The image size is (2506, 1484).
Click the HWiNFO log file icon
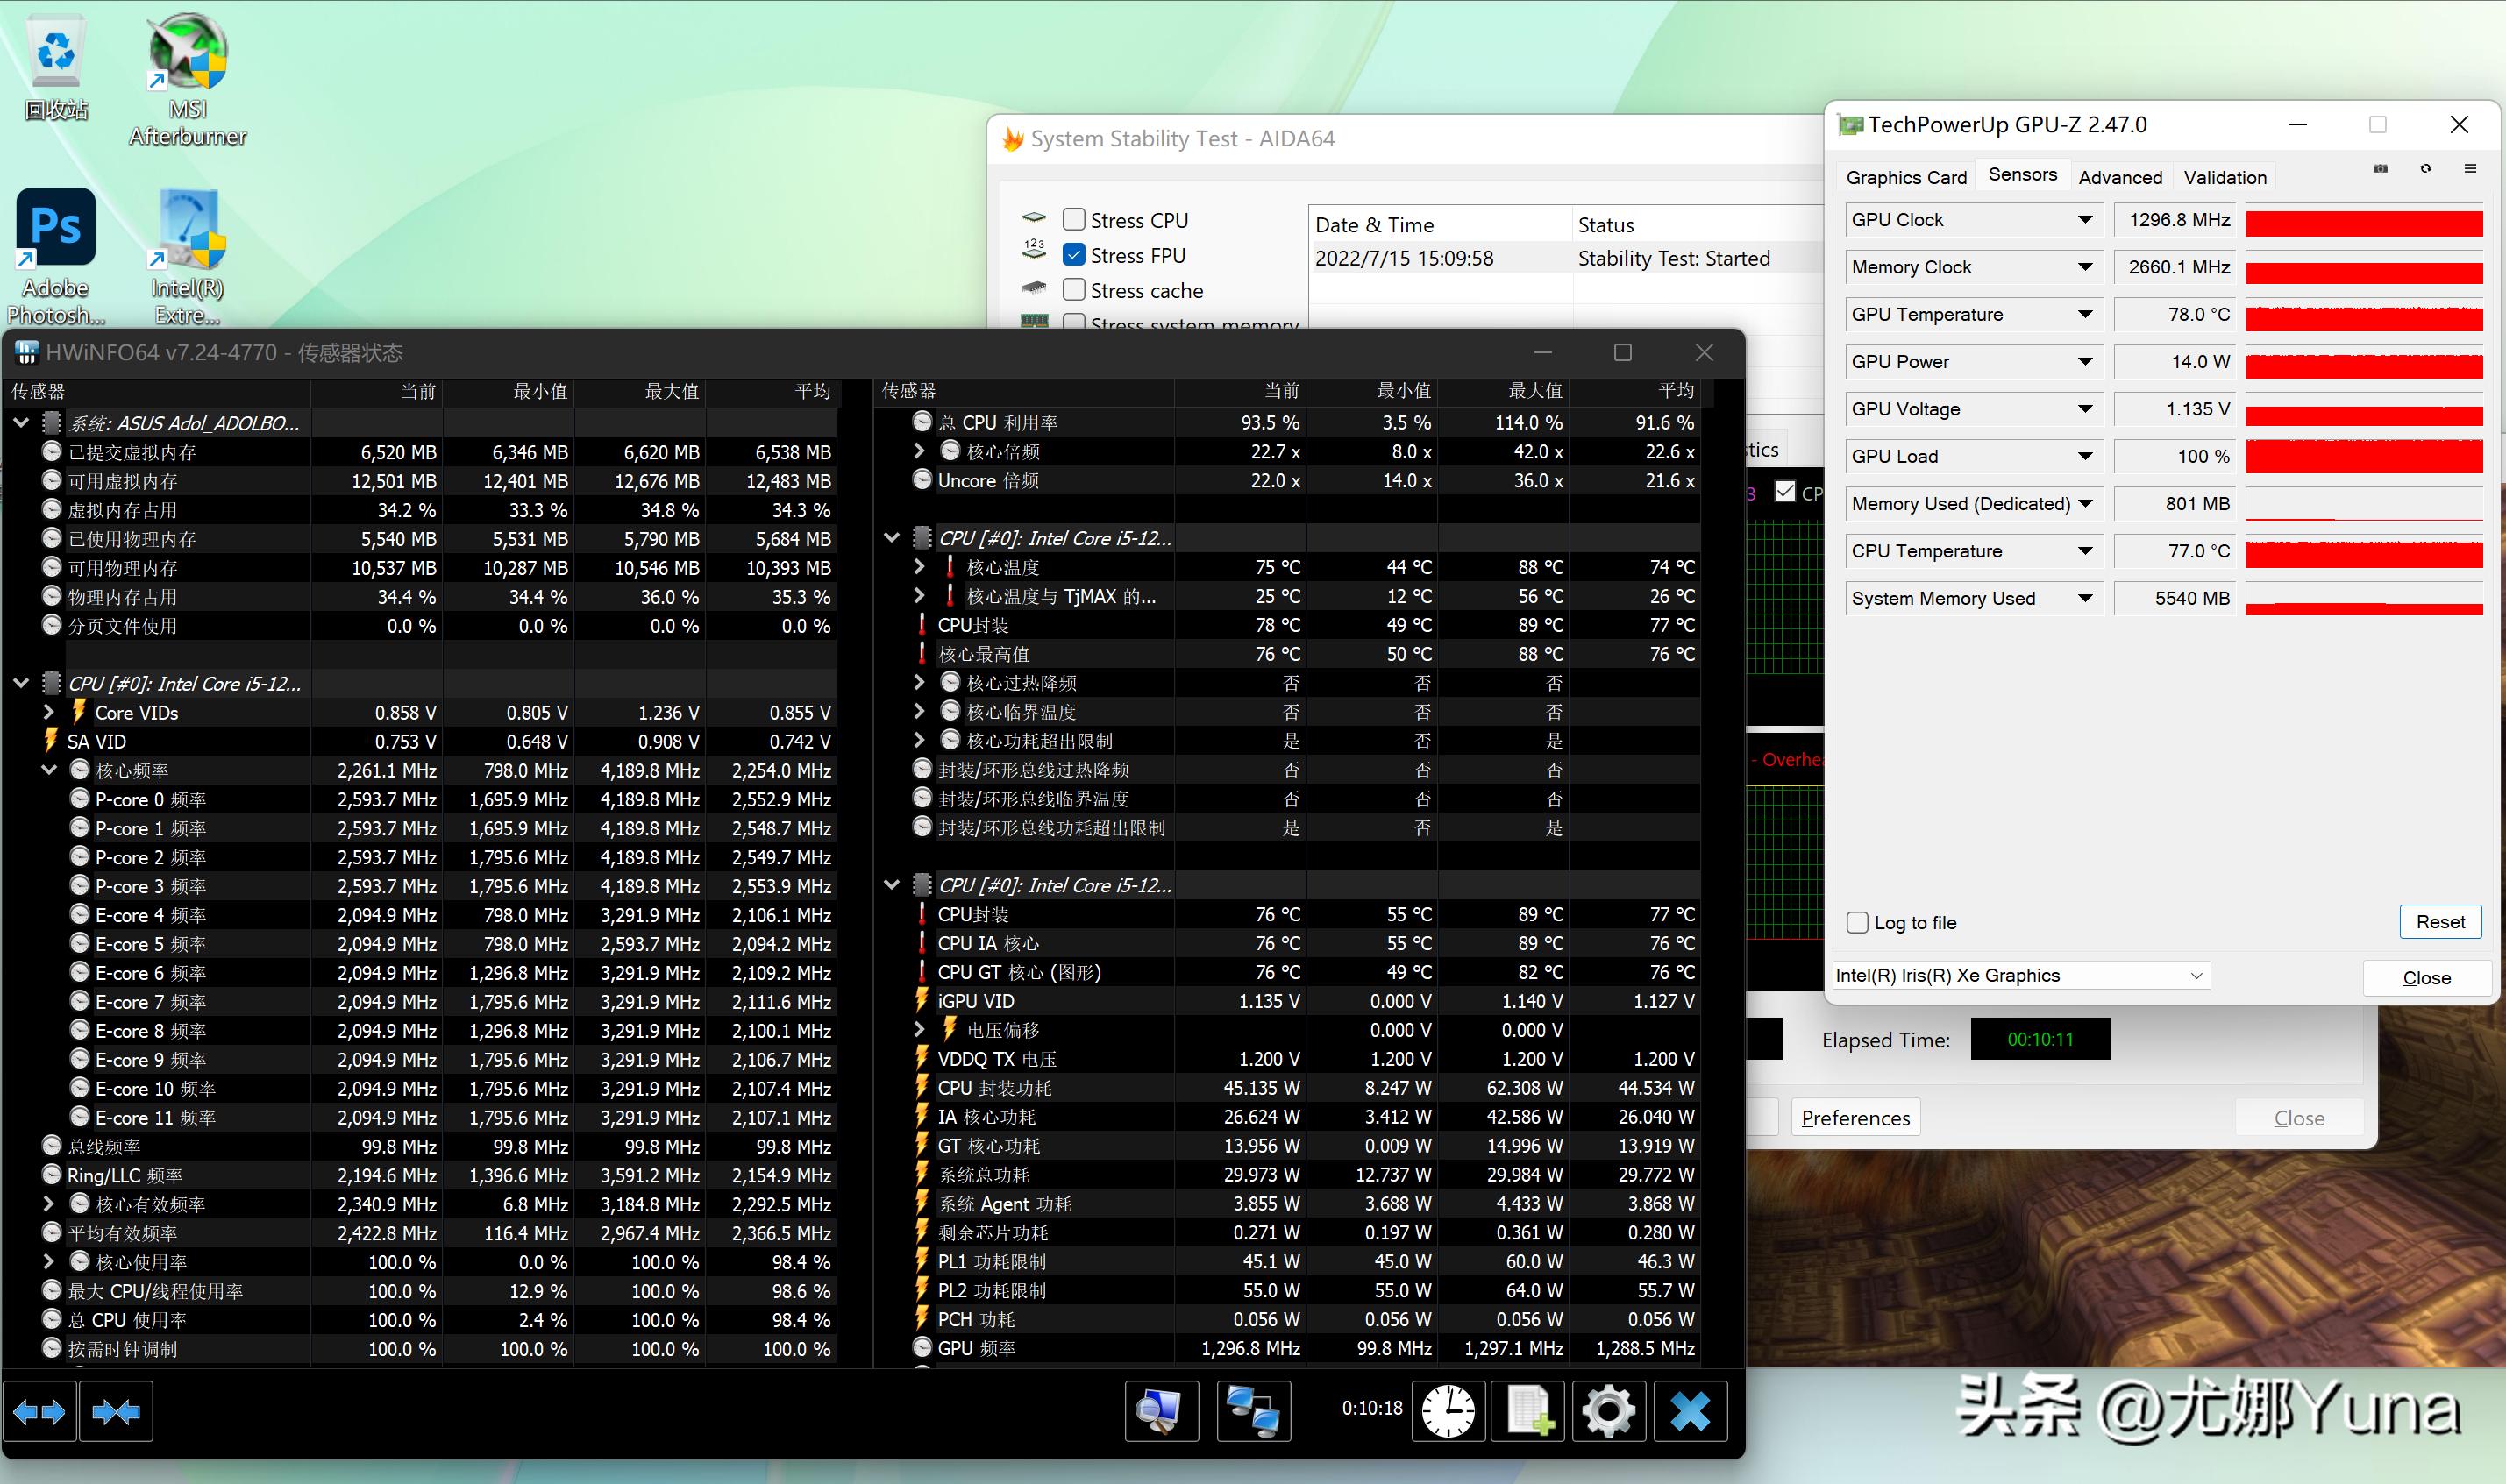point(1528,1411)
